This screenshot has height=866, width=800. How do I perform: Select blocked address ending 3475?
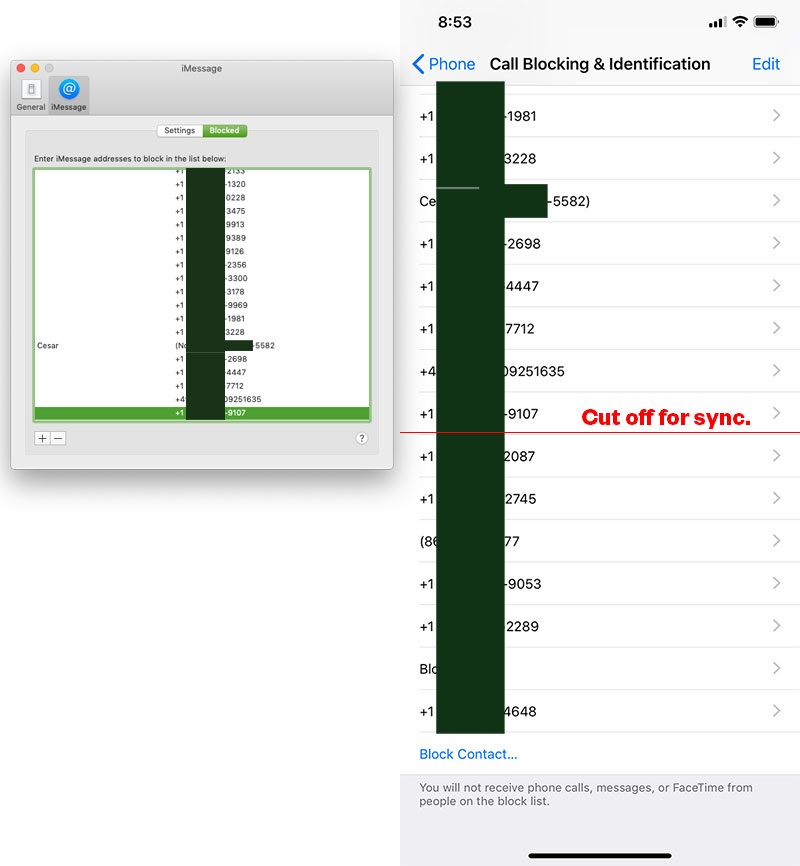[202, 211]
